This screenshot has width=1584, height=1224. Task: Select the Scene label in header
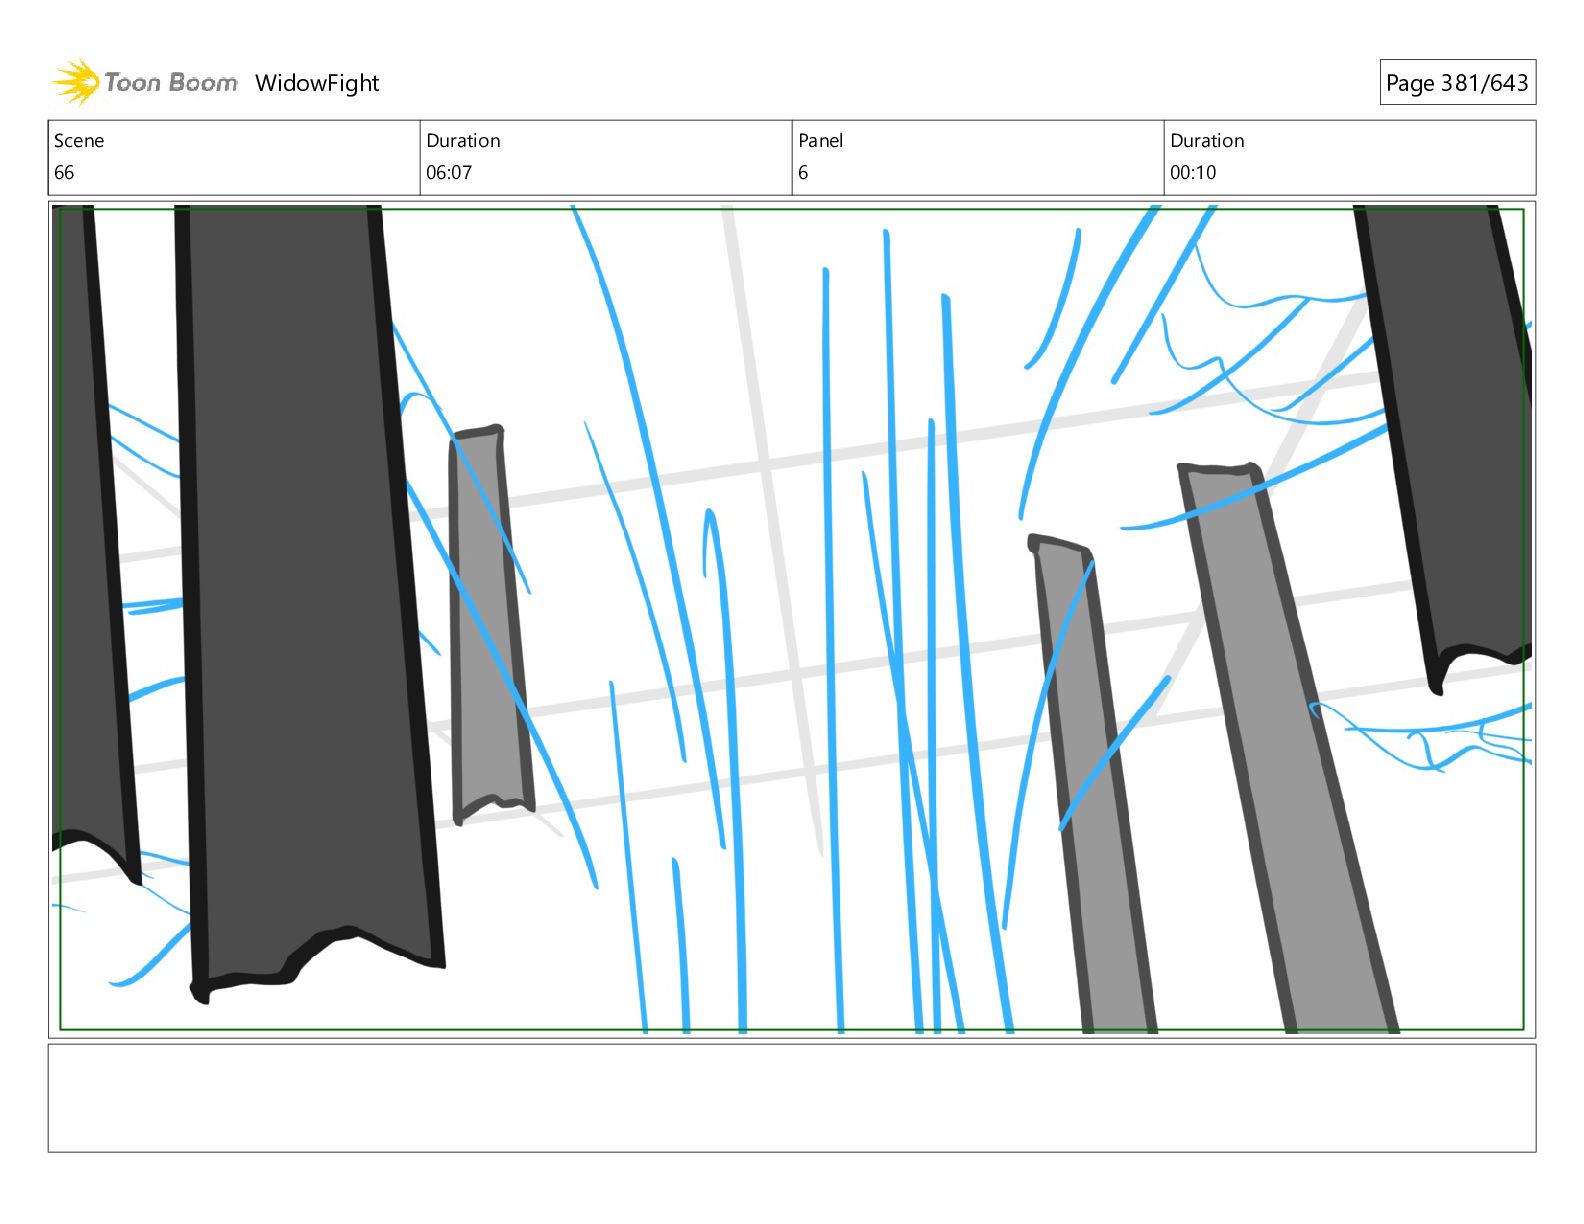click(79, 141)
